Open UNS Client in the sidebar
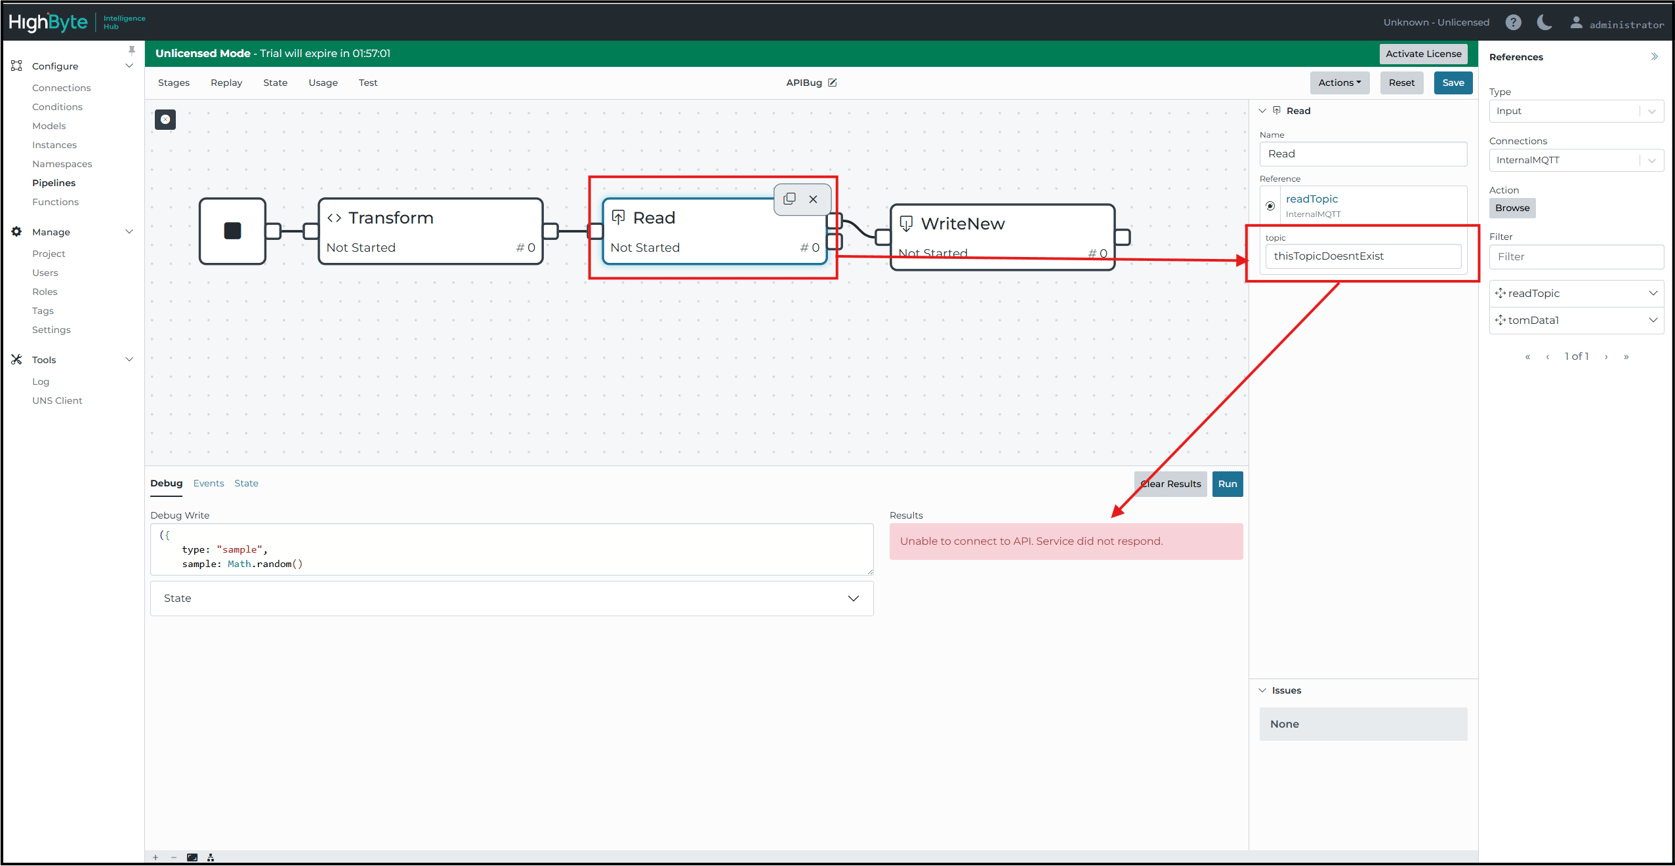 57,401
